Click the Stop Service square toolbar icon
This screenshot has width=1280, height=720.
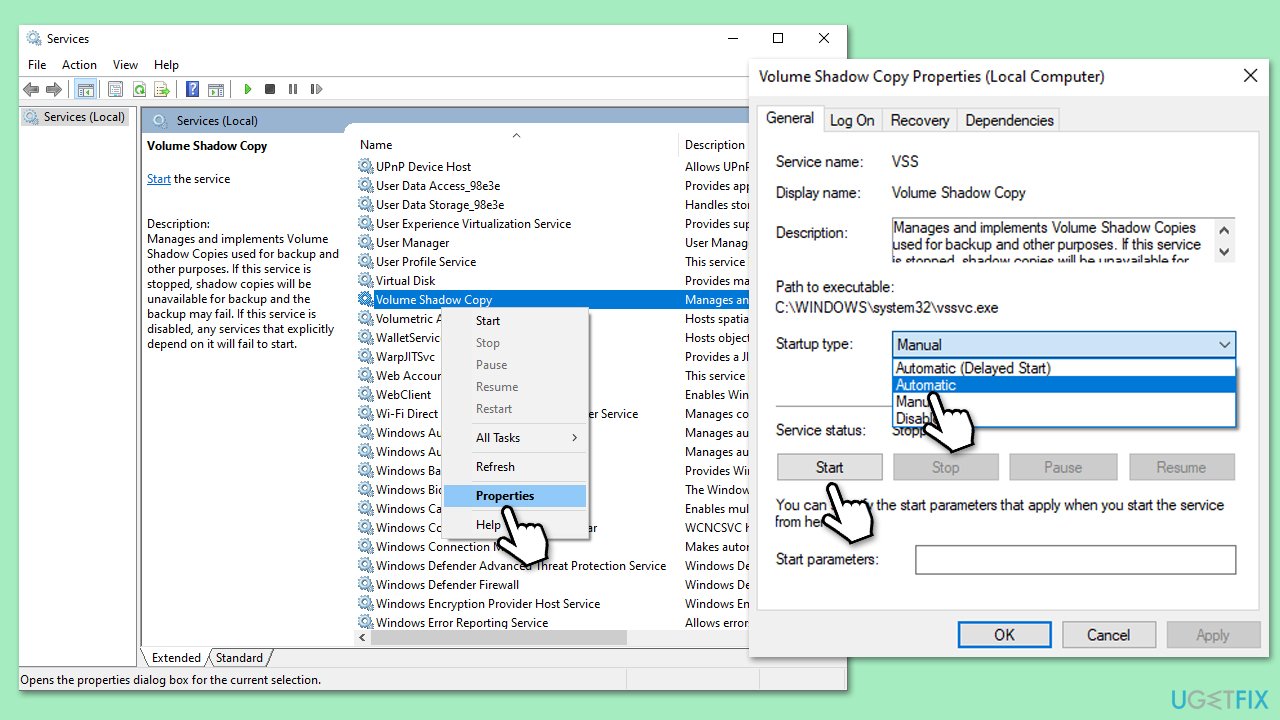coord(270,89)
